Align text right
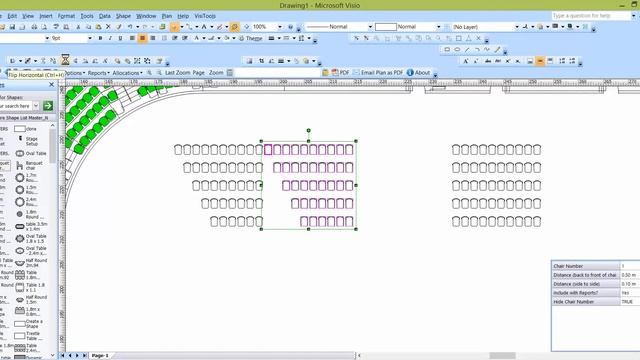The image size is (640, 360). (153, 38)
